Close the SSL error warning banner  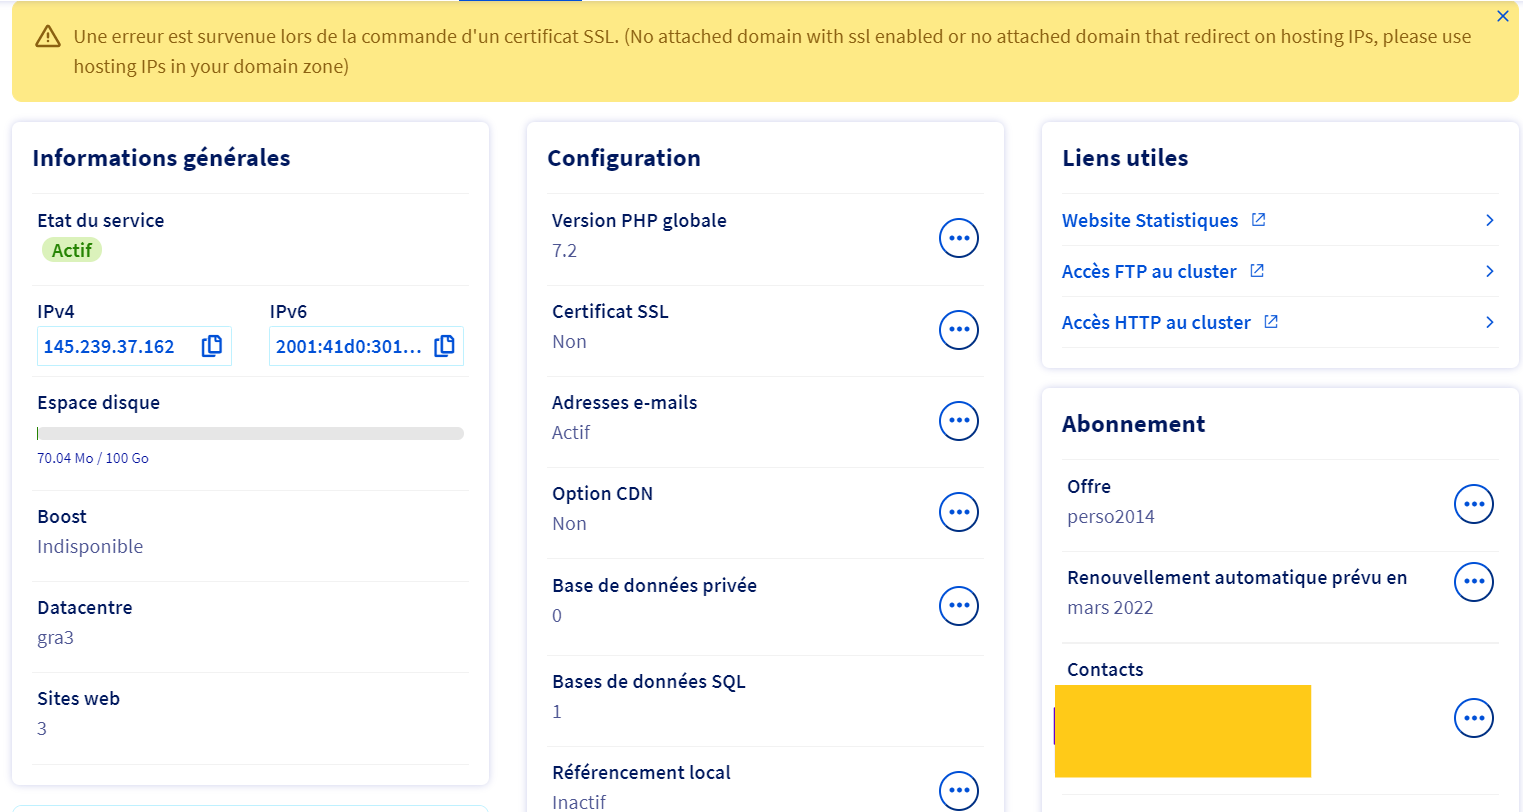(1502, 16)
